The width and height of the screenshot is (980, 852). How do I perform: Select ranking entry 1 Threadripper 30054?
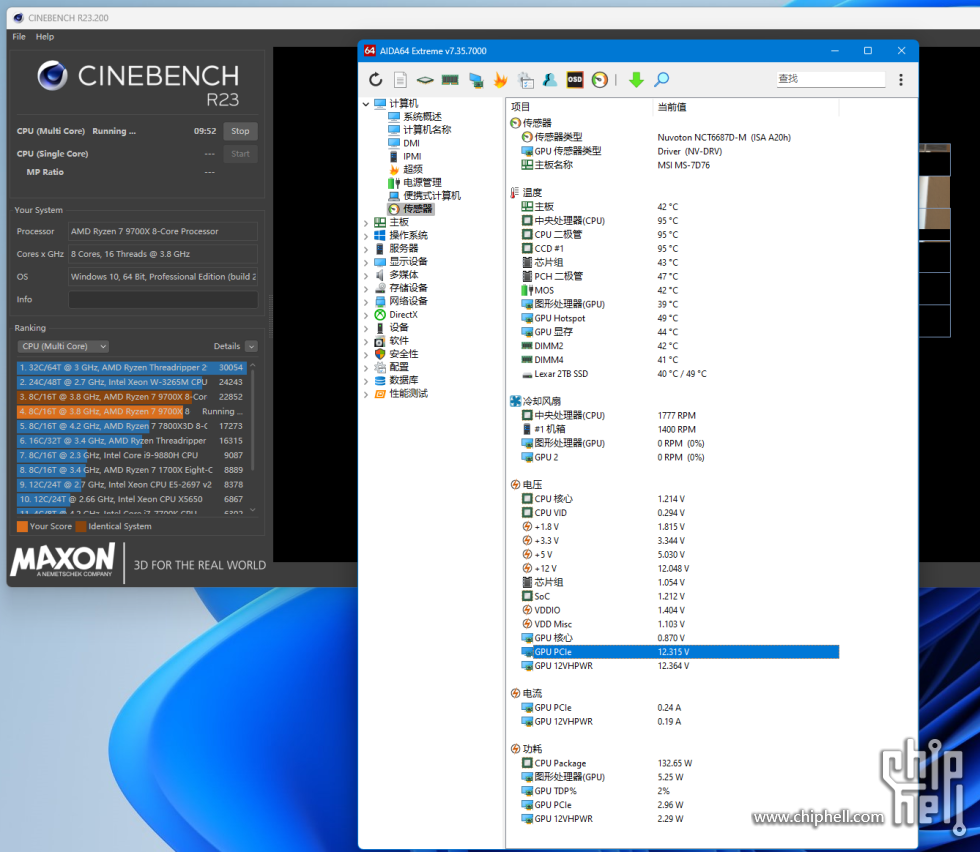click(x=131, y=368)
